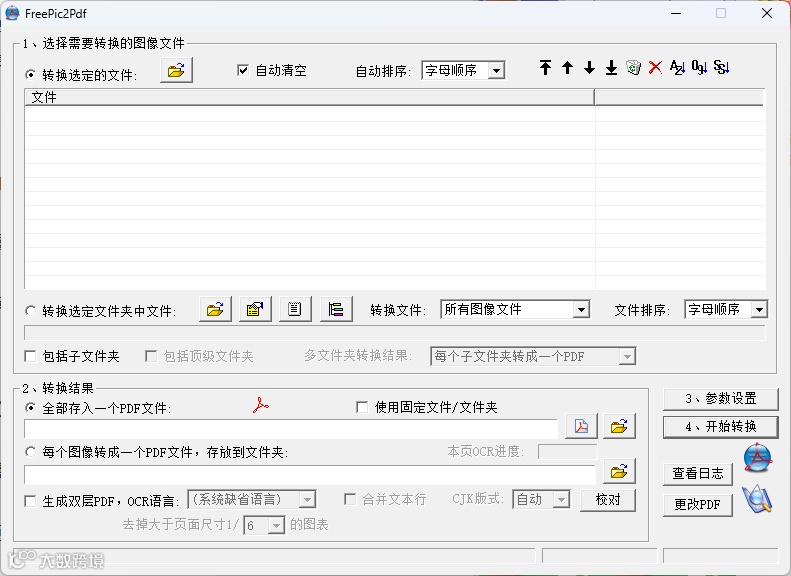Click the bottom status progress bar
The height and width of the screenshot is (576, 791).
pos(274,556)
